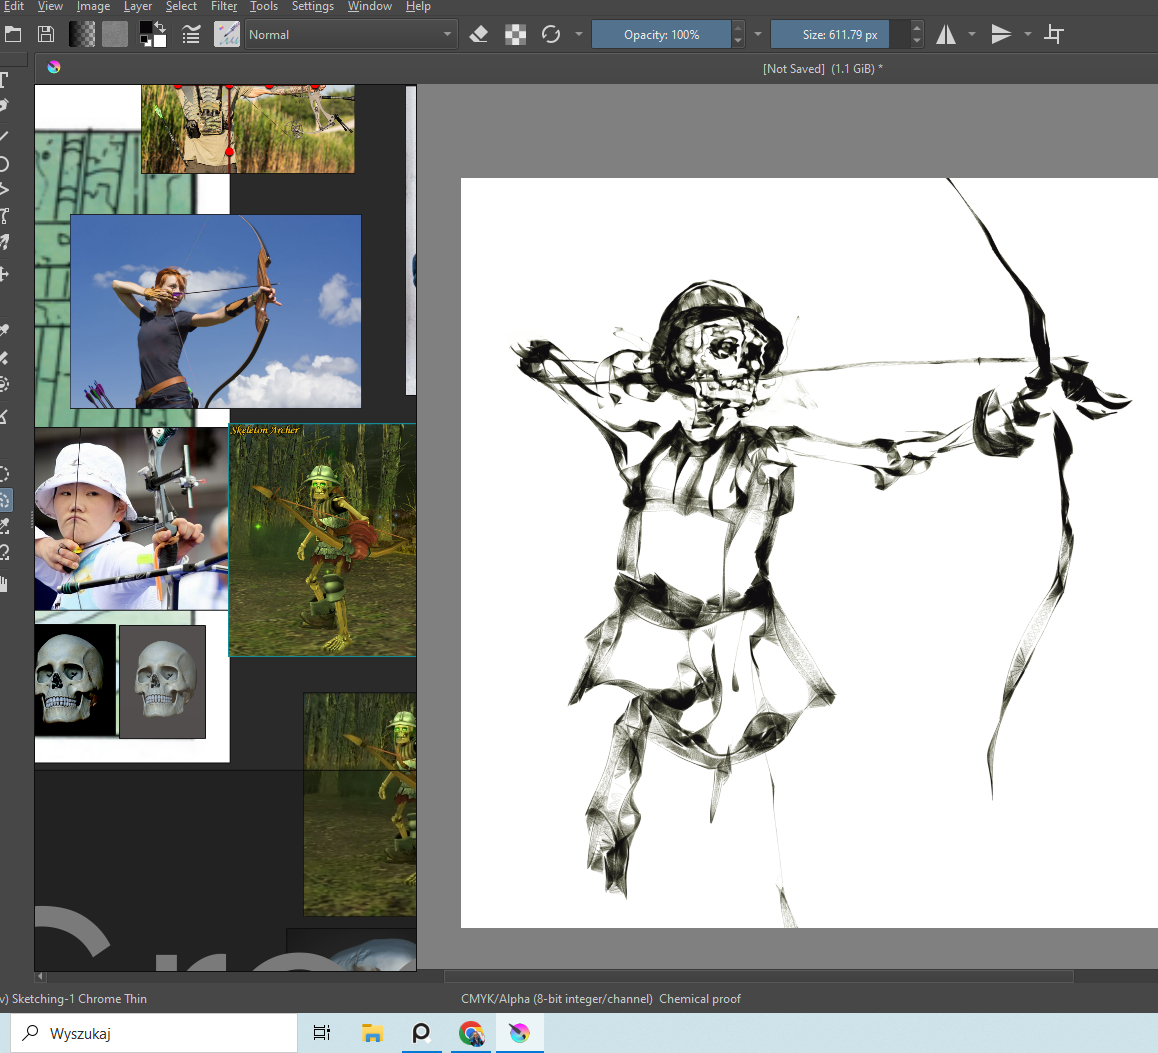Select the Ellipse tool
The image size is (1158, 1053).
[x=5, y=163]
